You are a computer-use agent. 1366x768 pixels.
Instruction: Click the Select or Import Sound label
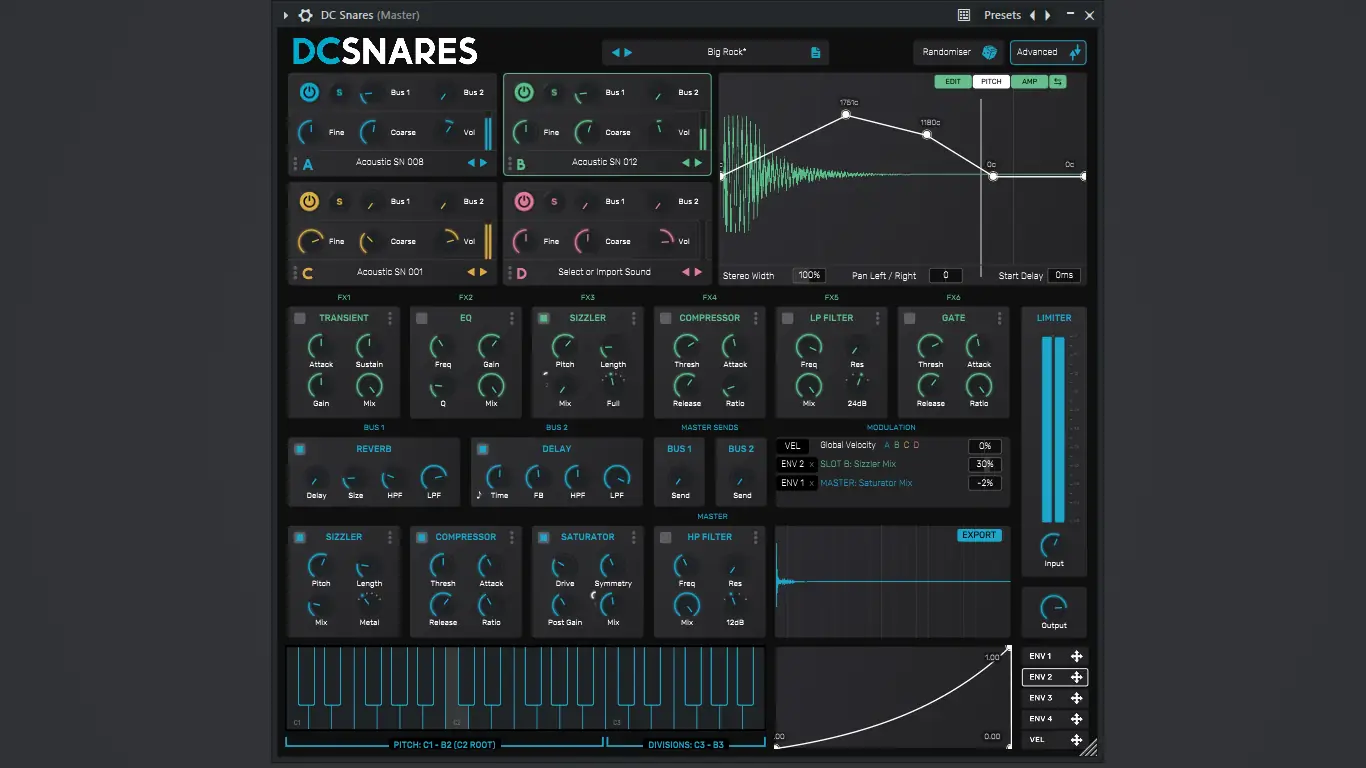(604, 272)
